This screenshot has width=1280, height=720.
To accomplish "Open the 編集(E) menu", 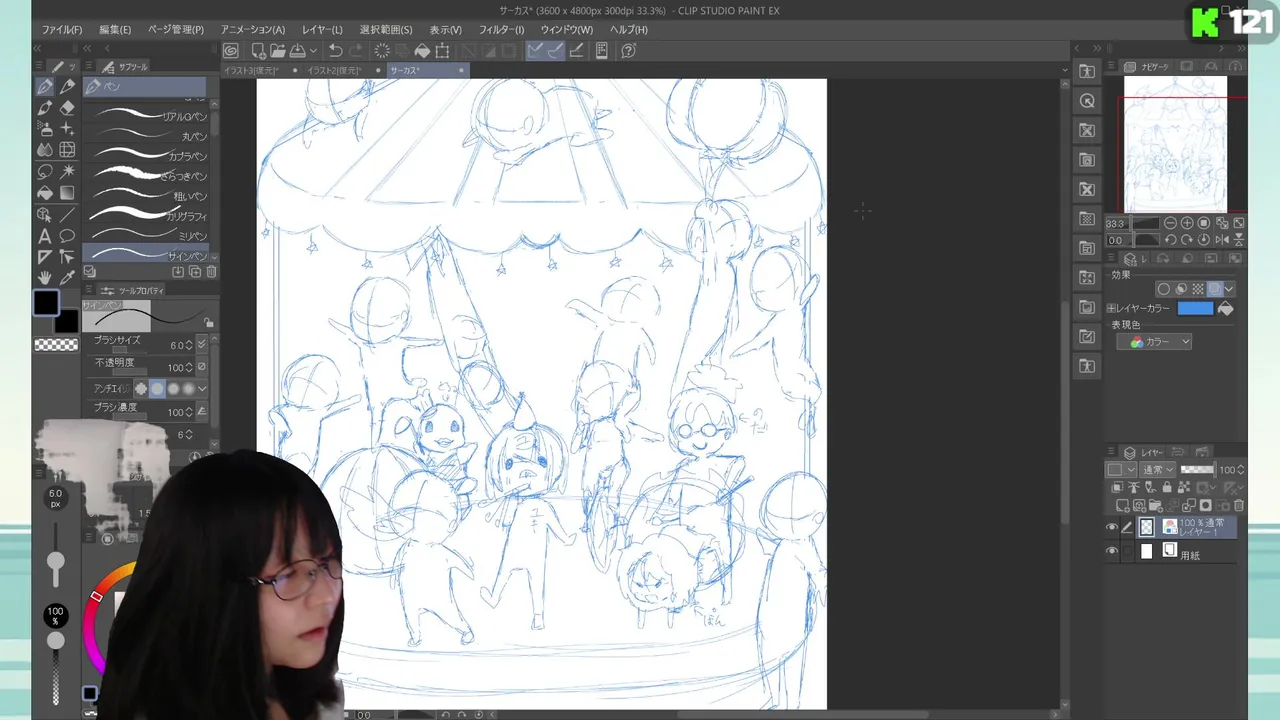I will 115,30.
